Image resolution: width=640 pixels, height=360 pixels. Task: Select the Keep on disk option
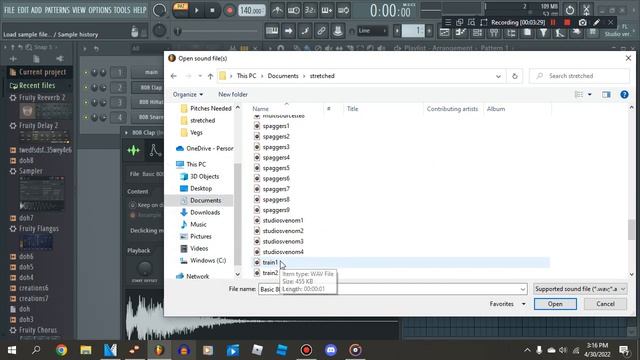(x=132, y=205)
